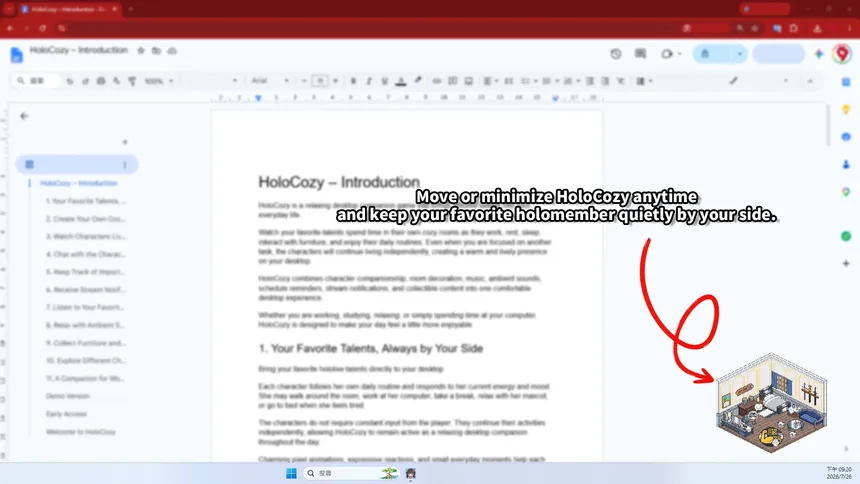Decrease font size with minus button
Image resolution: width=860 pixels, height=484 pixels.
pos(304,81)
